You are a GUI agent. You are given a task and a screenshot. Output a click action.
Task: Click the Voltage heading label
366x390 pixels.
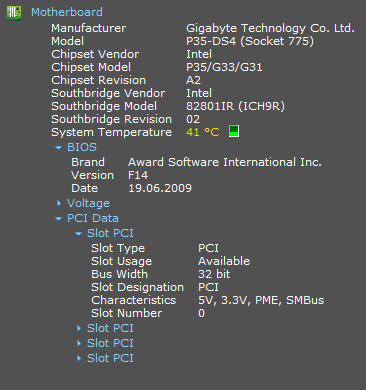point(88,203)
